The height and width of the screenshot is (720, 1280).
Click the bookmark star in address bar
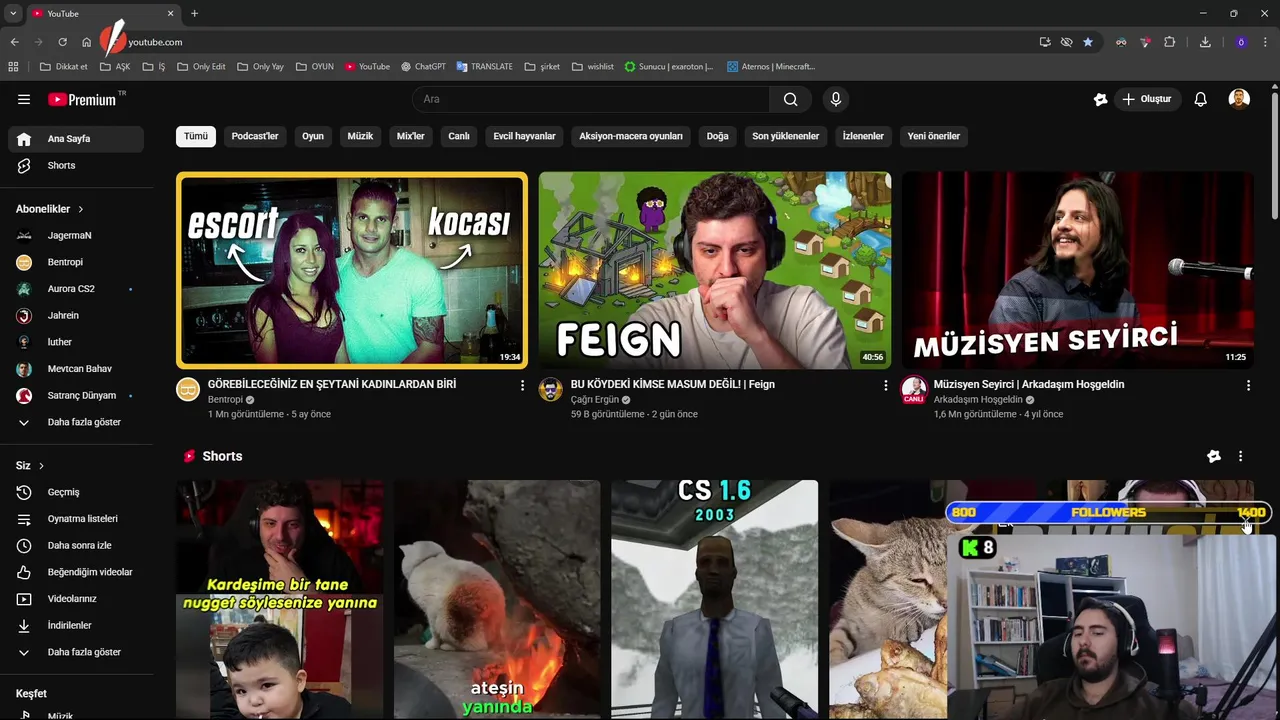[1088, 42]
